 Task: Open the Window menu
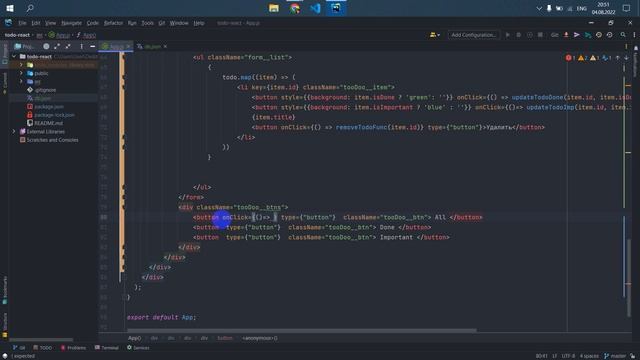tap(179, 23)
